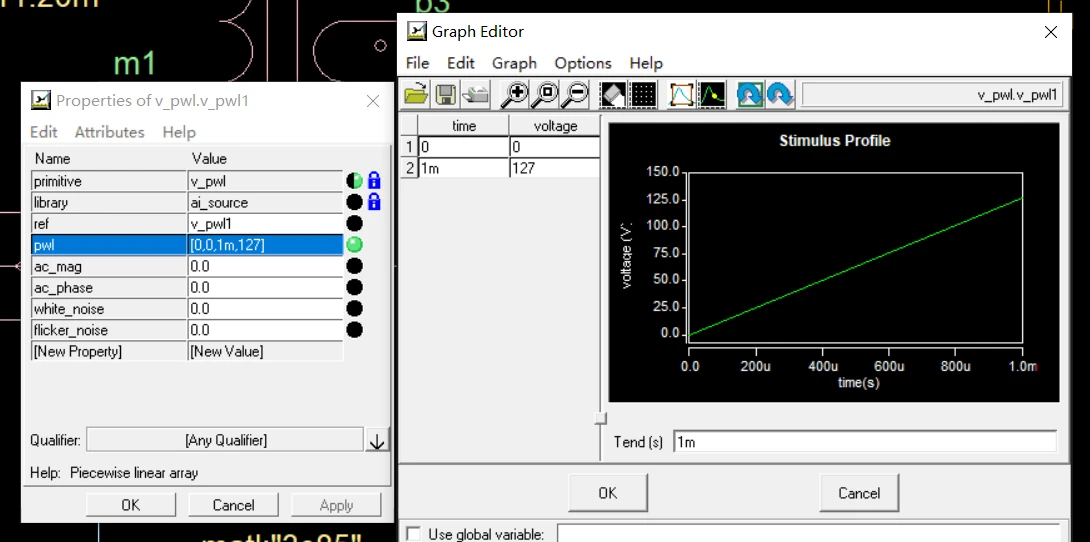The image size is (1090, 542).
Task: Click the [New Property] cell
Action: (x=109, y=351)
